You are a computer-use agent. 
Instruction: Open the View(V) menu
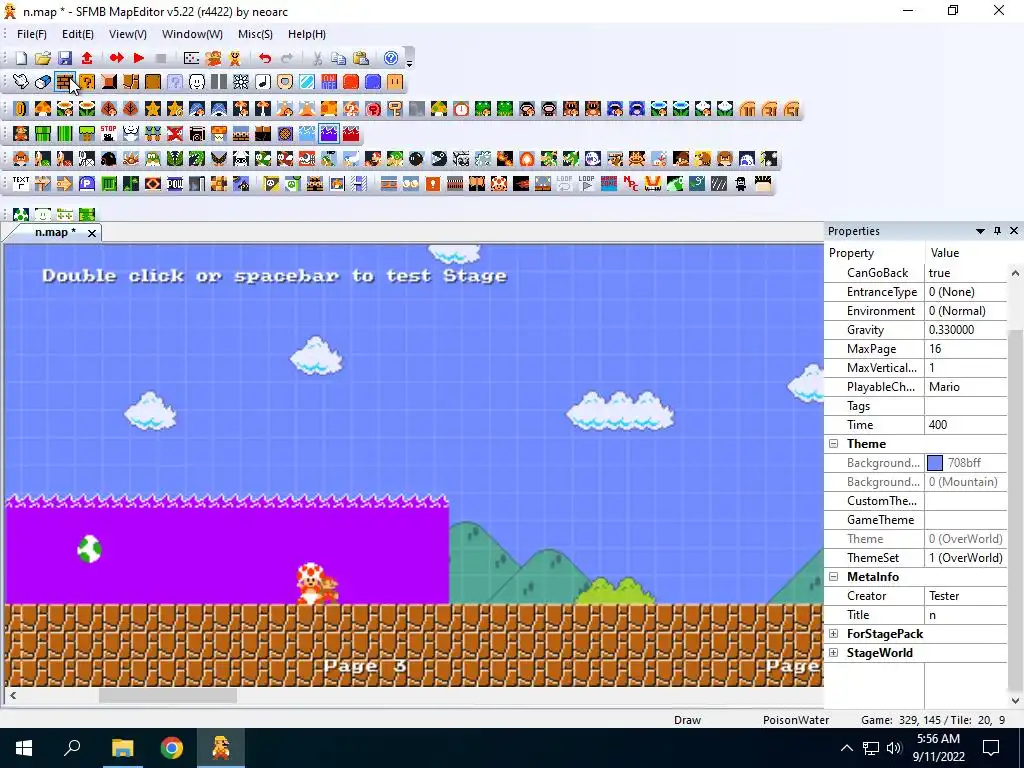[127, 34]
